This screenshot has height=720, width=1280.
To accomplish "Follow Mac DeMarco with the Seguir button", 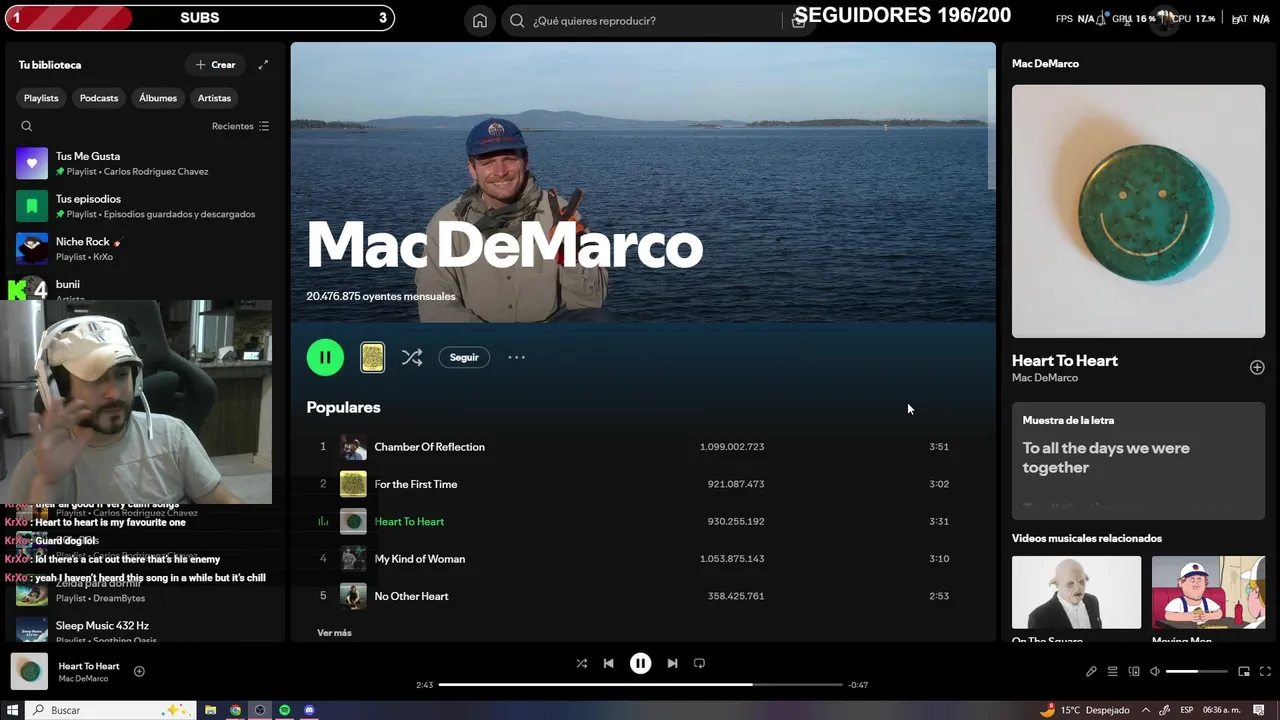I will point(464,357).
